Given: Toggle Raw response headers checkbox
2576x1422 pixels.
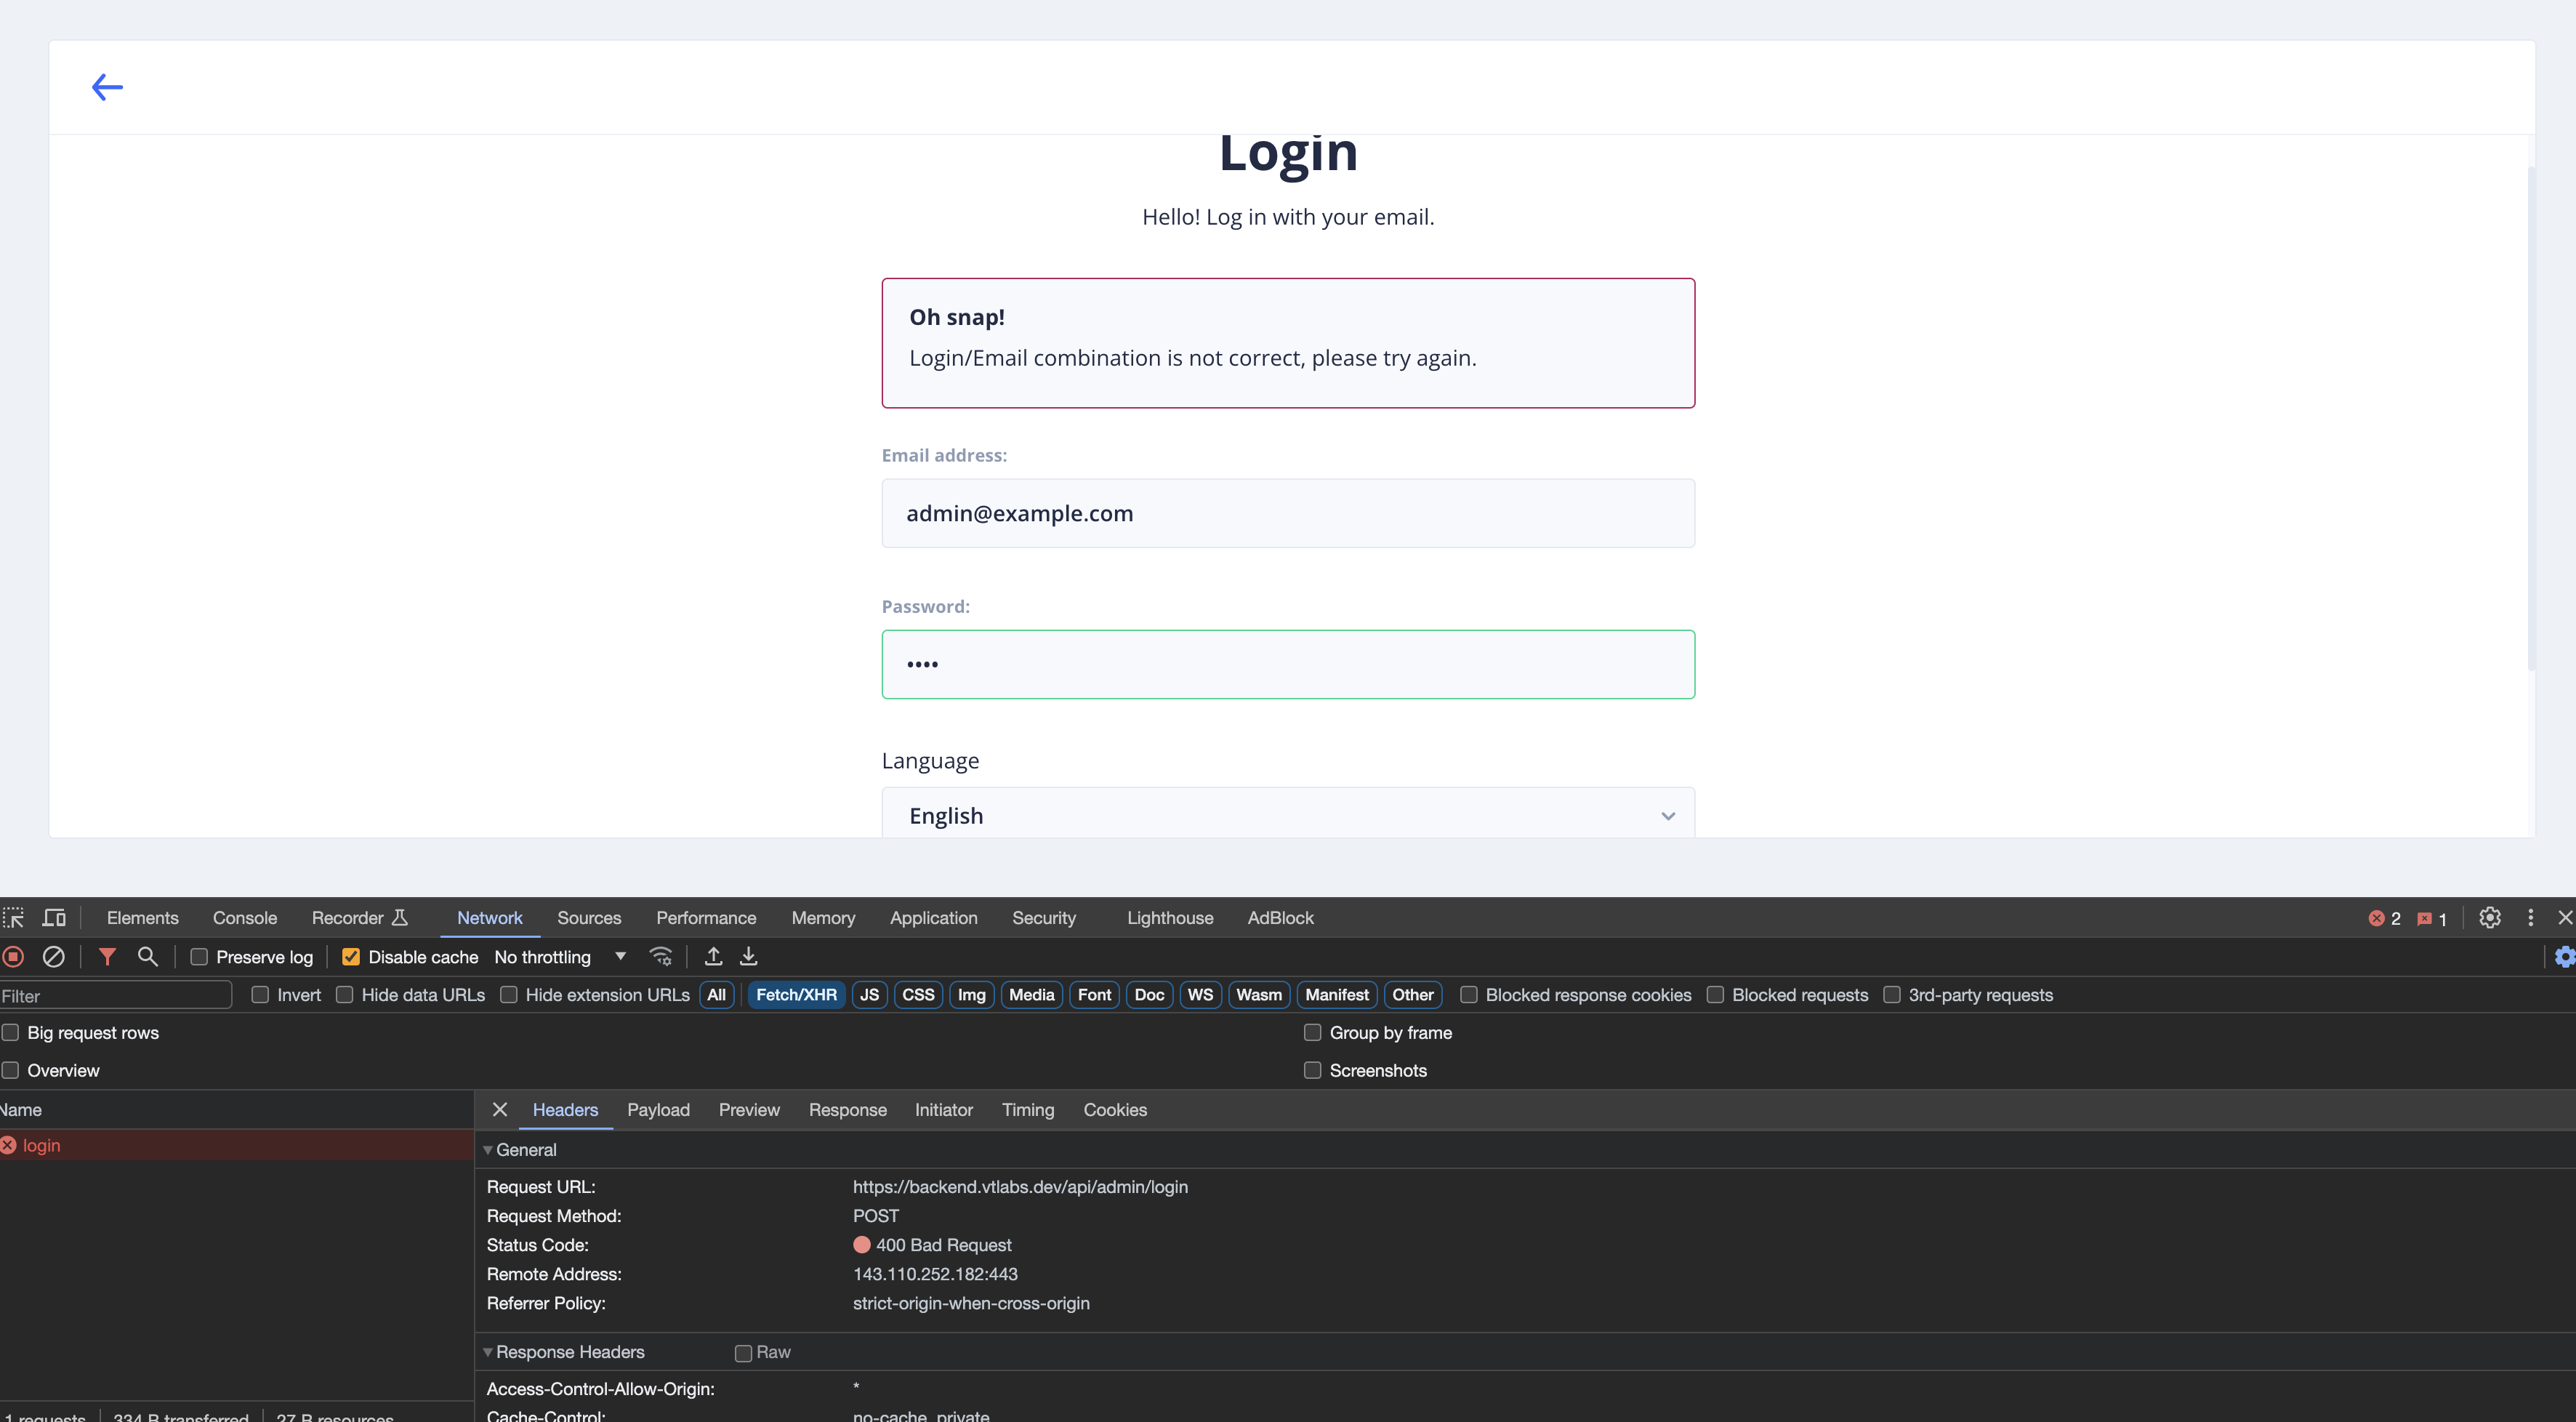Looking at the screenshot, I should coord(743,1353).
